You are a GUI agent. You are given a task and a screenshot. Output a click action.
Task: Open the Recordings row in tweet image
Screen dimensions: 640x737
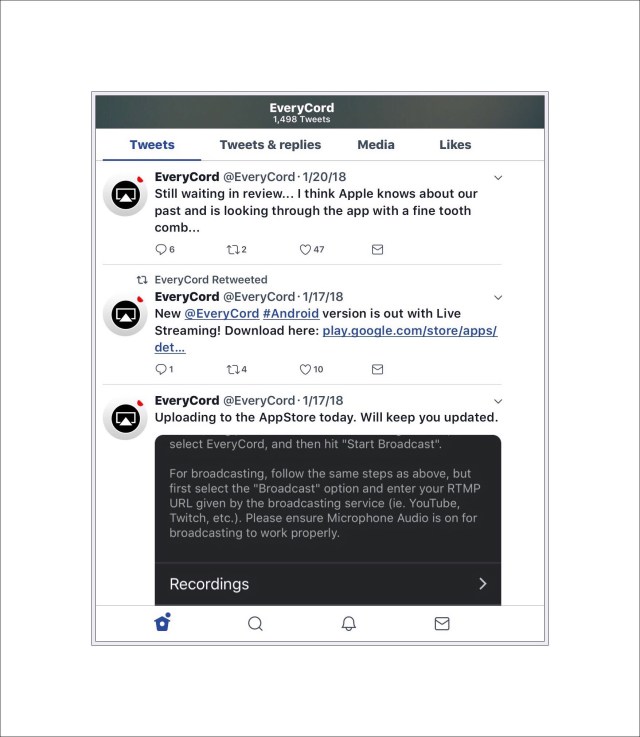[328, 584]
